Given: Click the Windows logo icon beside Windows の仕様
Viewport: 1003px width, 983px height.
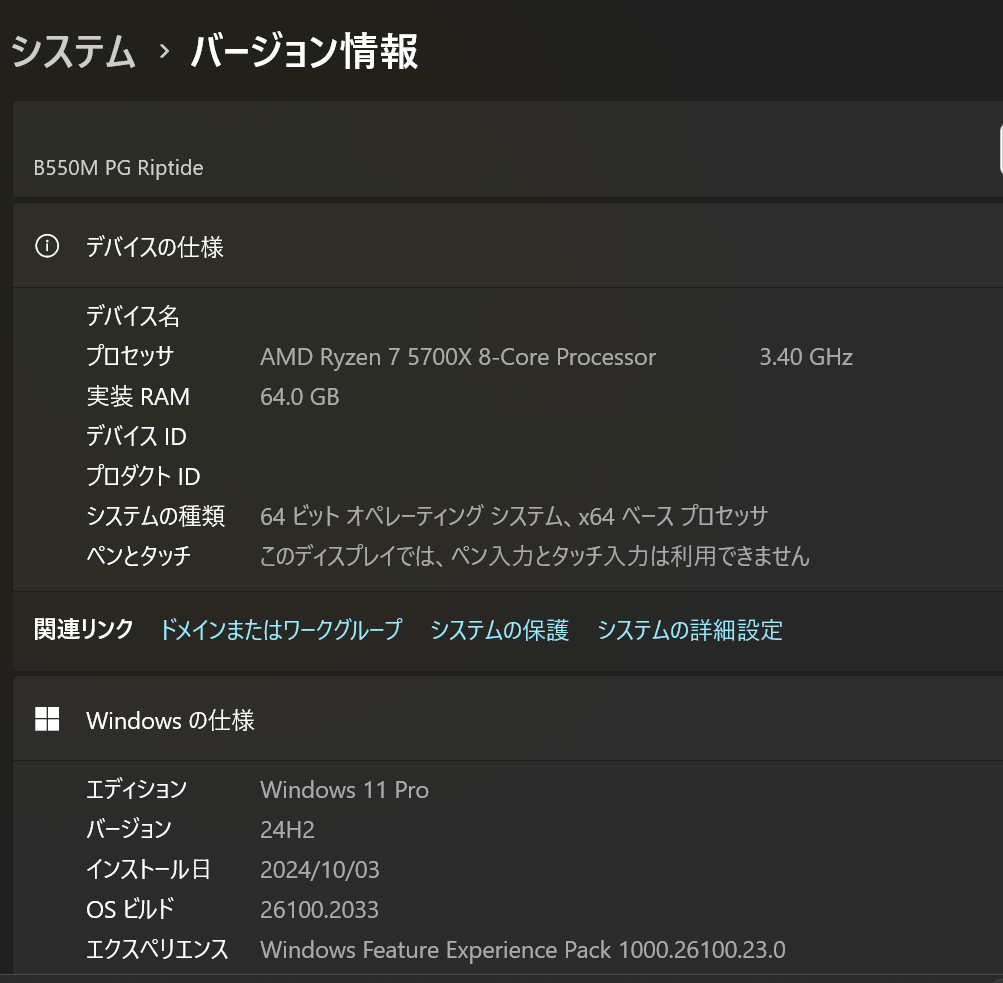Looking at the screenshot, I should tap(47, 719).
